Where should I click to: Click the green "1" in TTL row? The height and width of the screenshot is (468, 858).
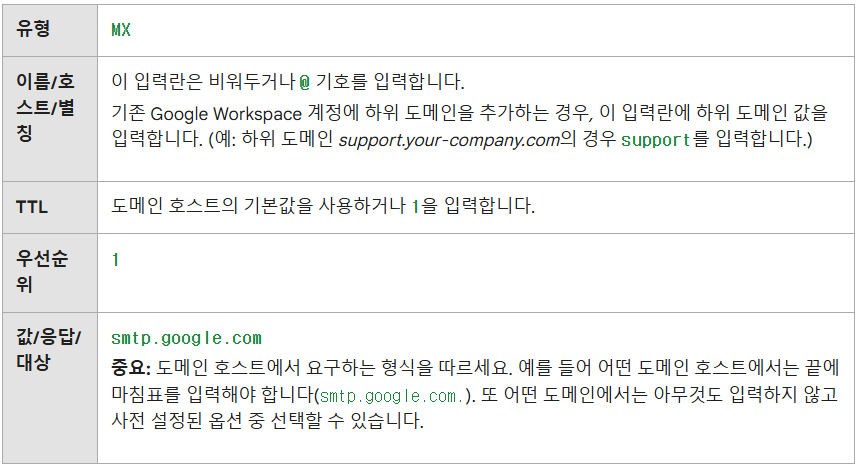click(416, 208)
